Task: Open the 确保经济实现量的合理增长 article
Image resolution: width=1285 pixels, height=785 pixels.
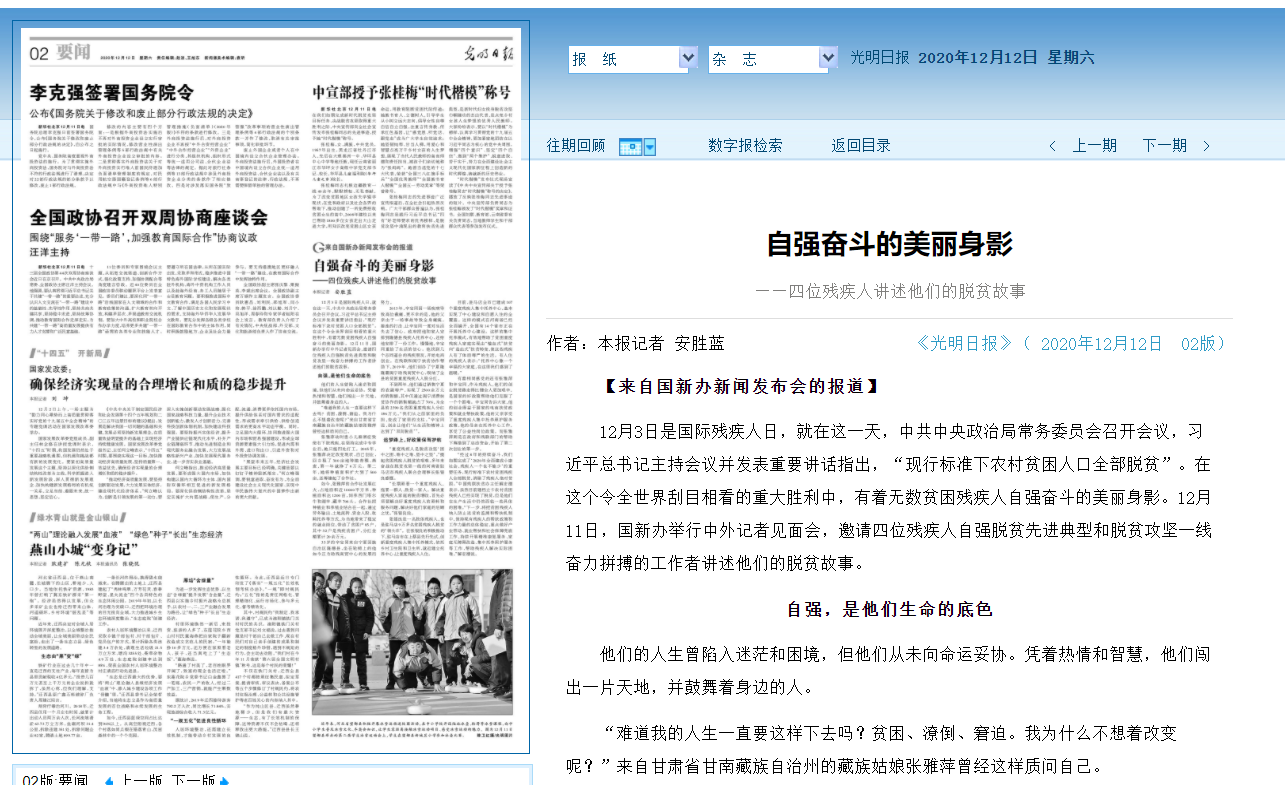Action: 158,383
